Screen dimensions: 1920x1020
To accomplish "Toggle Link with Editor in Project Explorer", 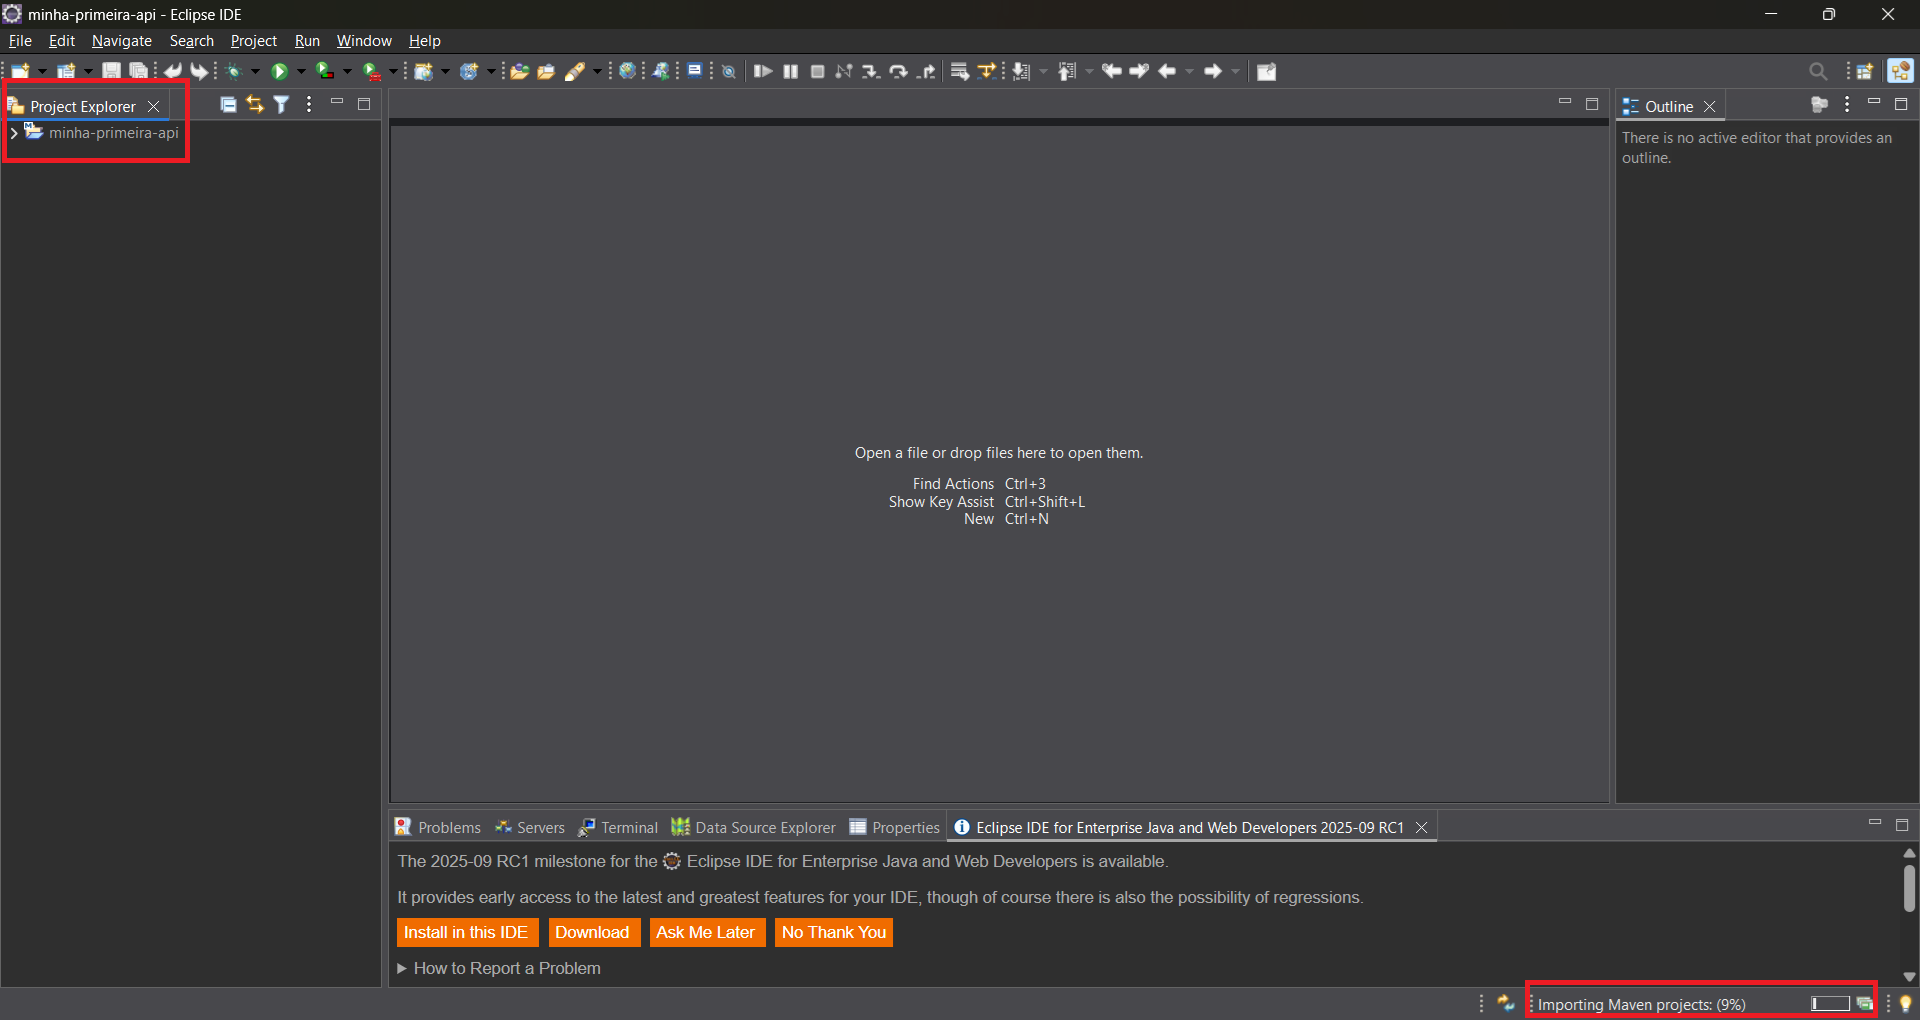I will pyautogui.click(x=254, y=104).
